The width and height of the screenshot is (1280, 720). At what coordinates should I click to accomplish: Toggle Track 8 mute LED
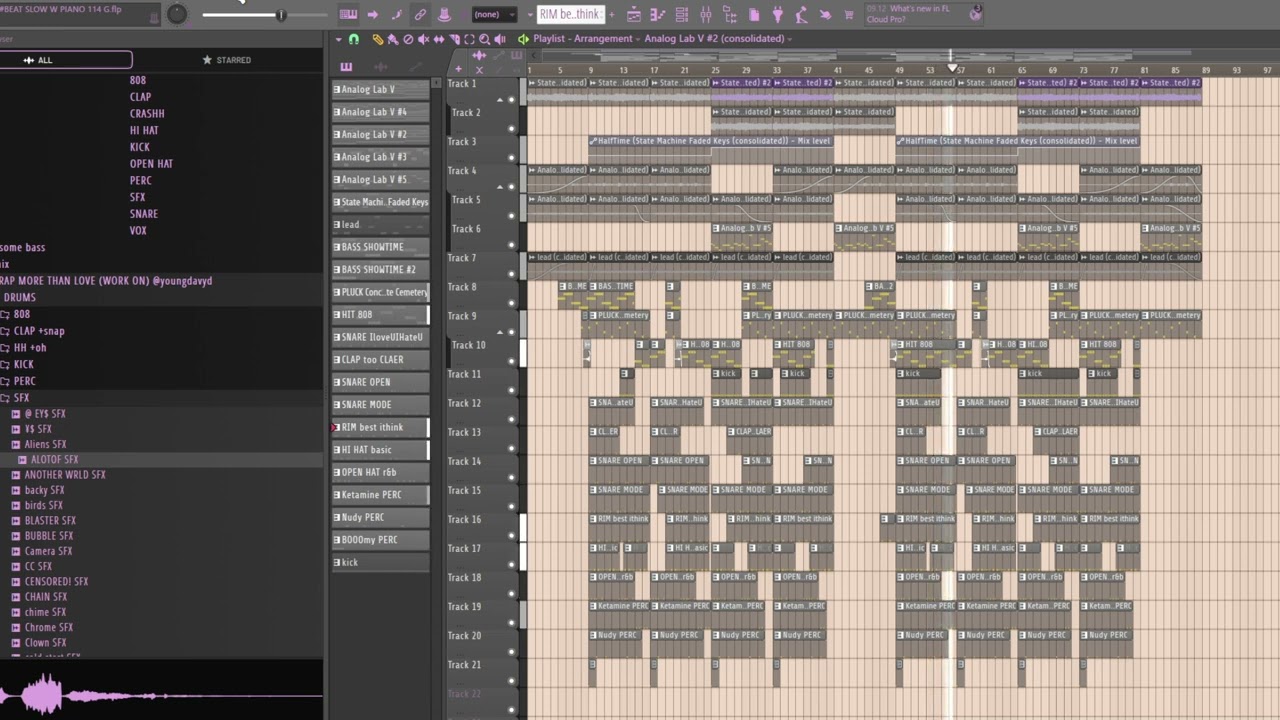512,302
